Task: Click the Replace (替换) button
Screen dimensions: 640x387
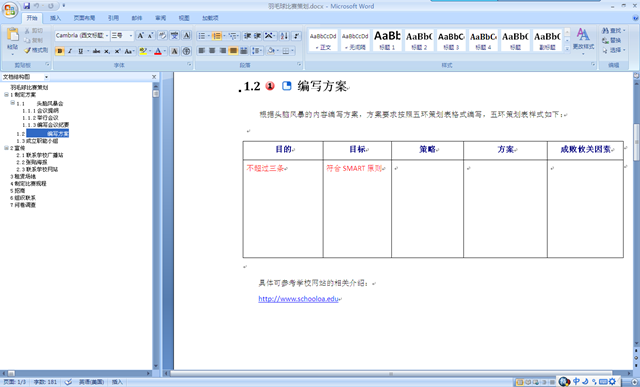Action: click(x=611, y=40)
